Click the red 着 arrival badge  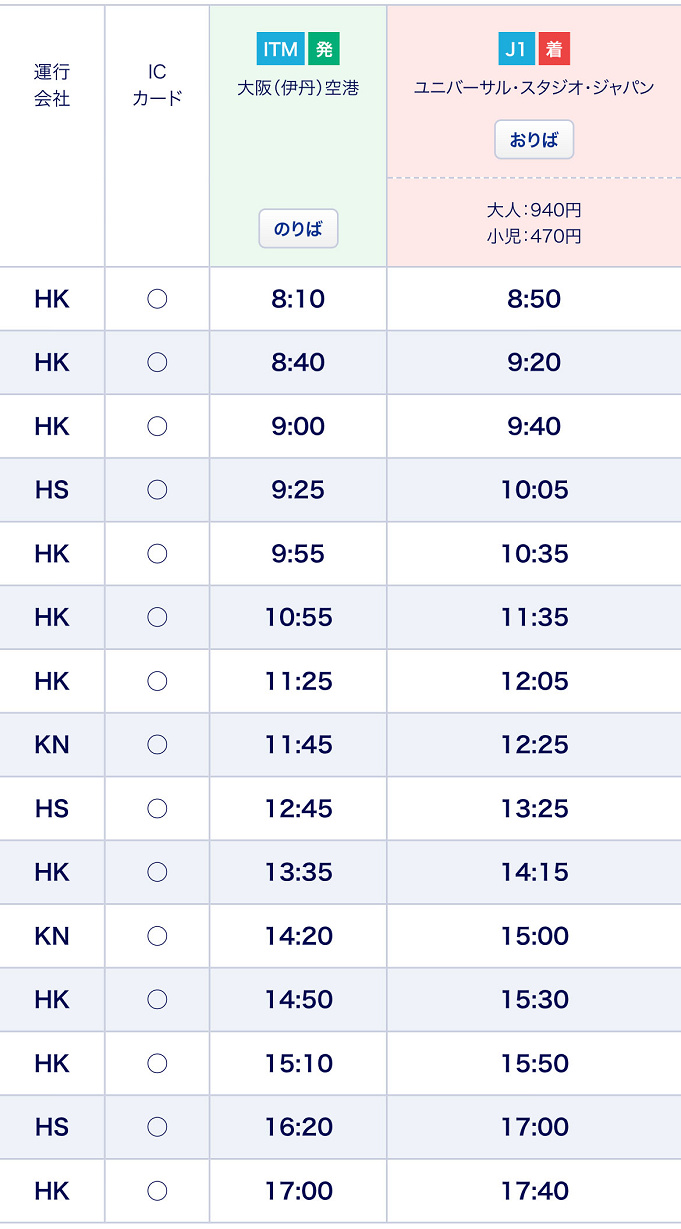554,48
